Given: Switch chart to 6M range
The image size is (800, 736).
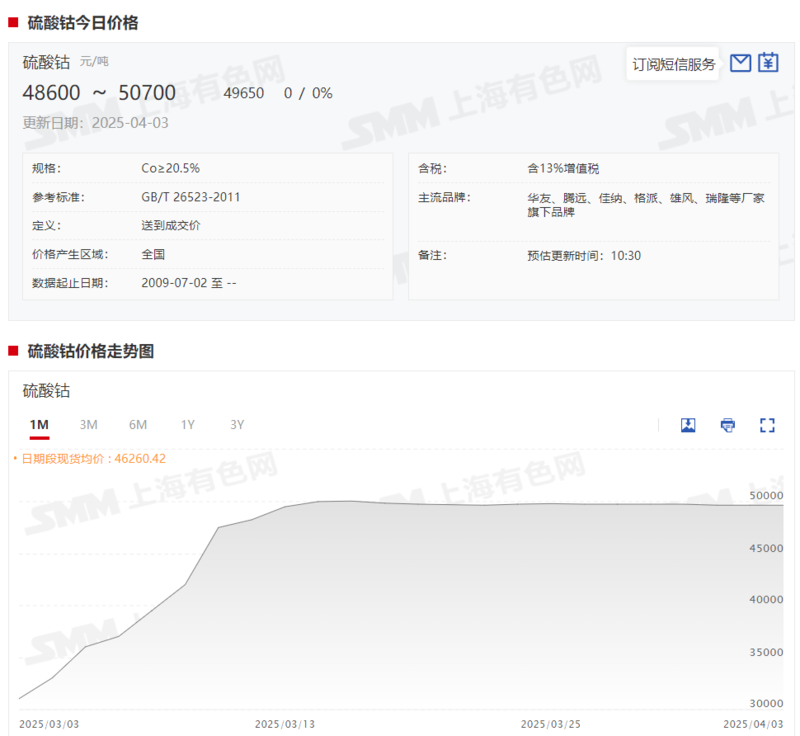Looking at the screenshot, I should pyautogui.click(x=138, y=425).
